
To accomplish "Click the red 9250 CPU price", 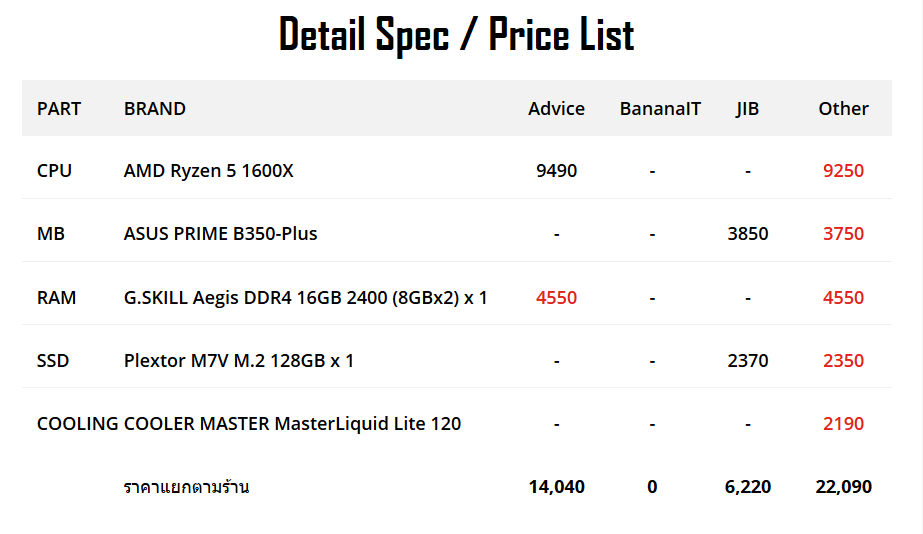I will (x=843, y=170).
